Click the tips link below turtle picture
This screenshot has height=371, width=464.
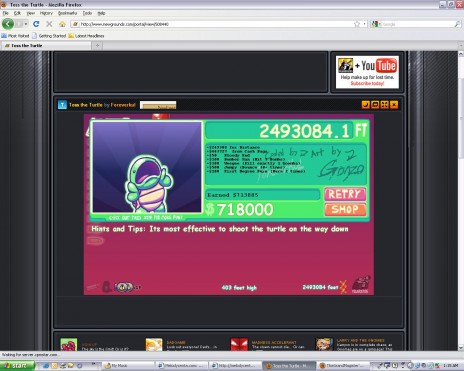pyautogui.click(x=146, y=217)
